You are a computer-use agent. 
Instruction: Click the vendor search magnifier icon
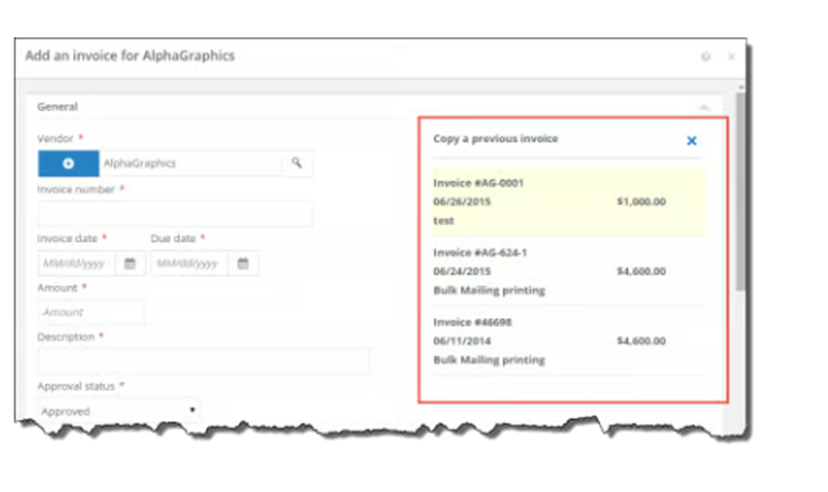[x=297, y=163]
